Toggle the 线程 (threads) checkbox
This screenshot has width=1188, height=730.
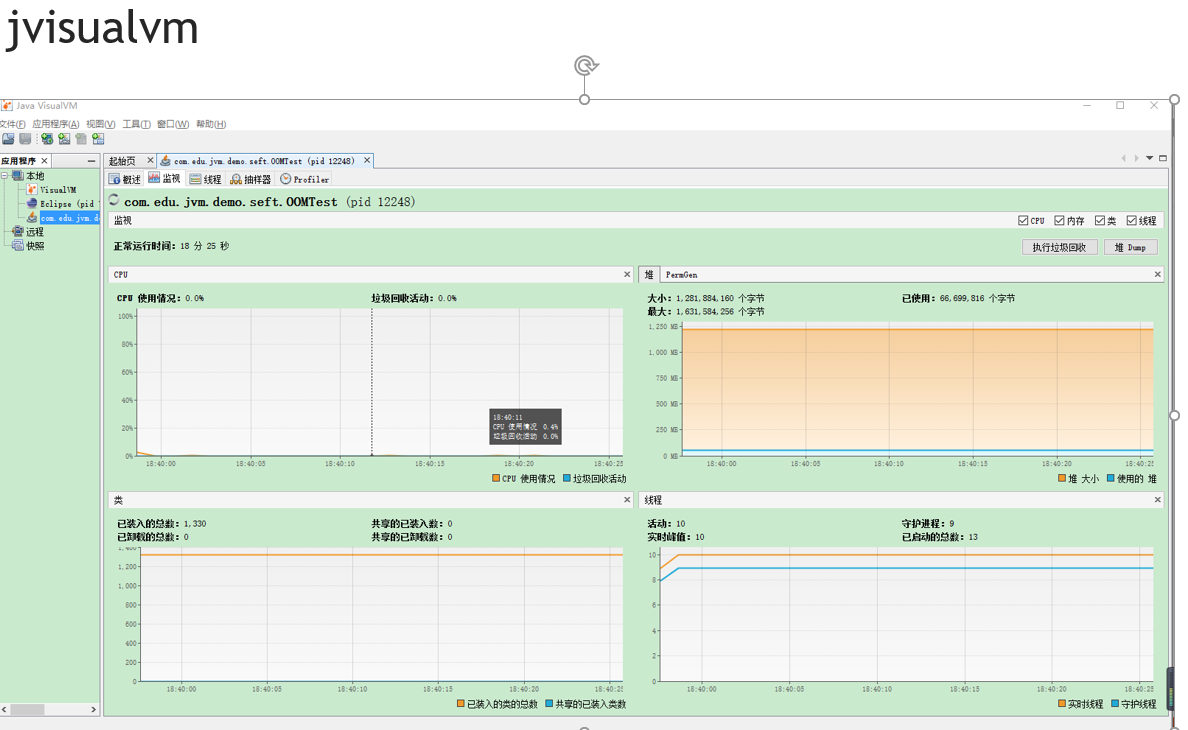(1131, 220)
